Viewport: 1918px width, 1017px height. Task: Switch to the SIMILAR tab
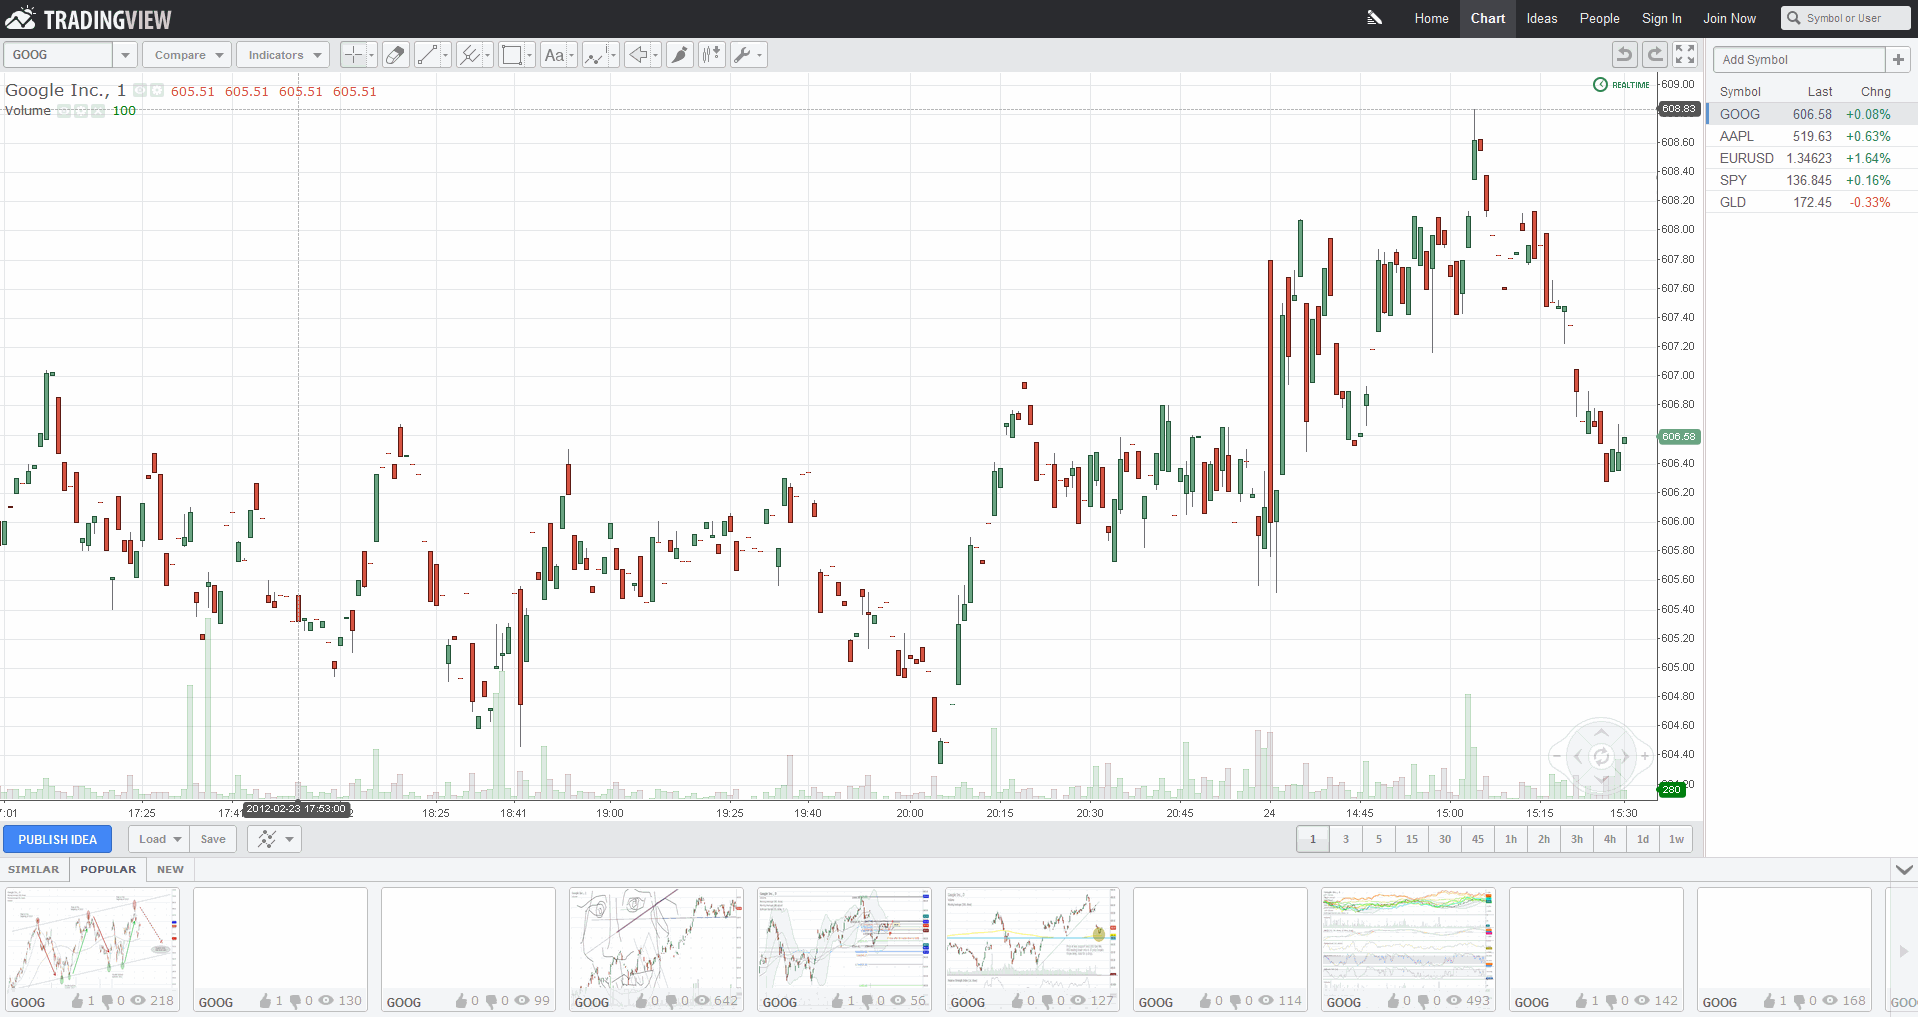tap(34, 869)
